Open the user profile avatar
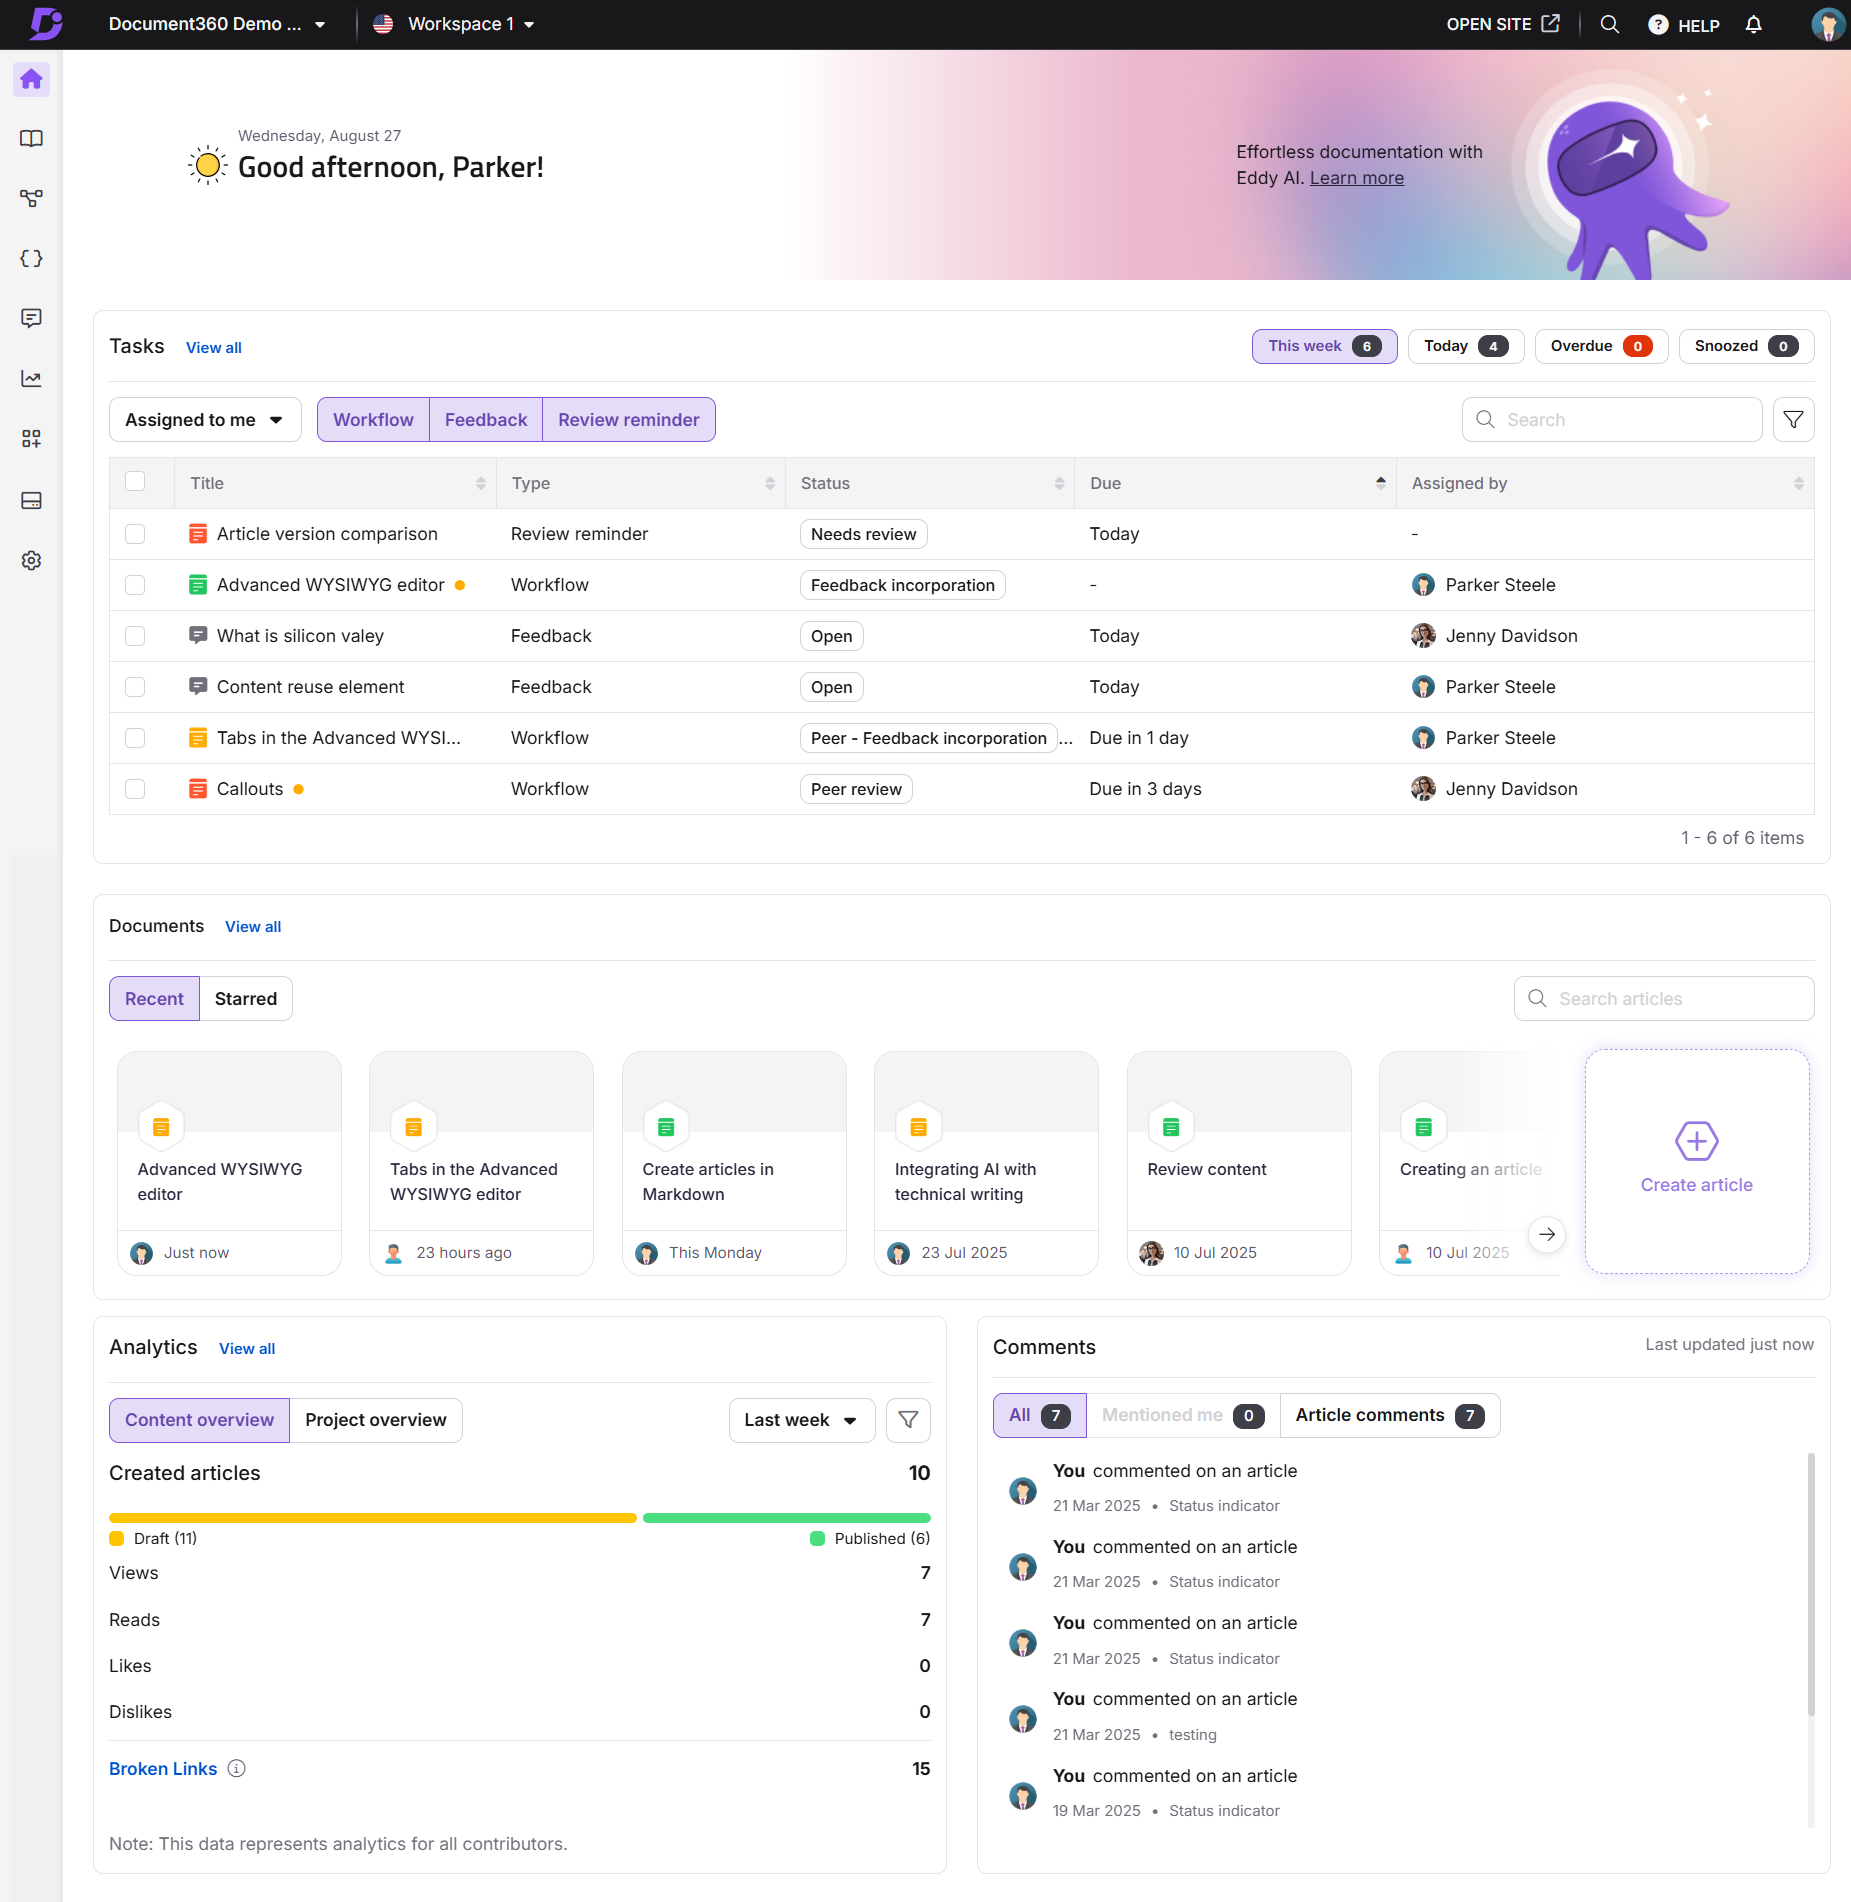This screenshot has width=1851, height=1902. coord(1827,24)
